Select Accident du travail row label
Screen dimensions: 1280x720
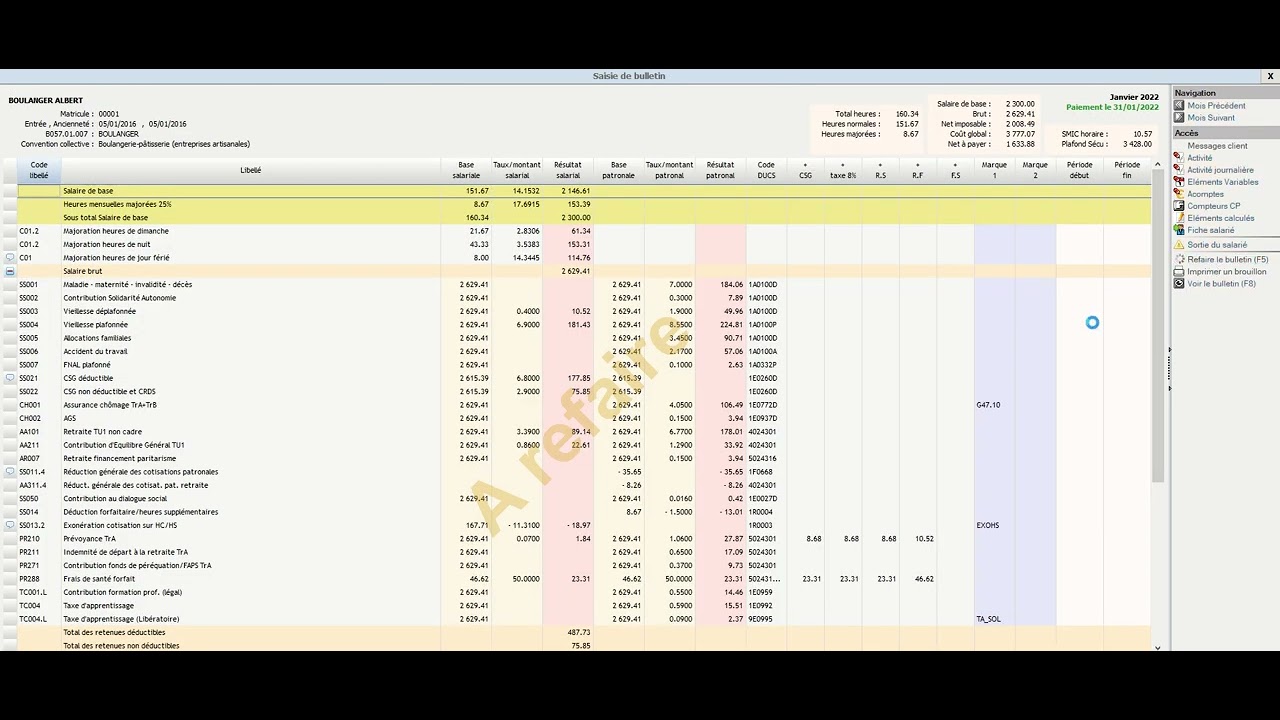point(95,352)
